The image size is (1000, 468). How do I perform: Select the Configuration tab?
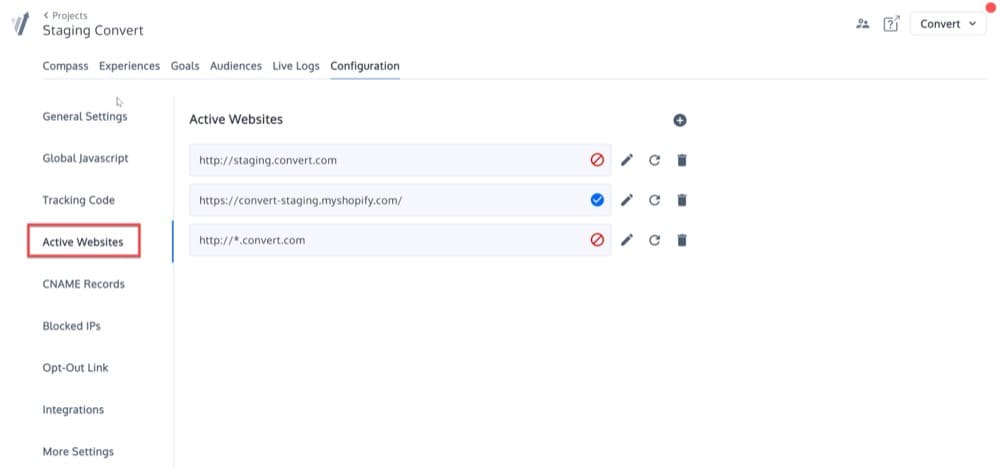point(365,66)
